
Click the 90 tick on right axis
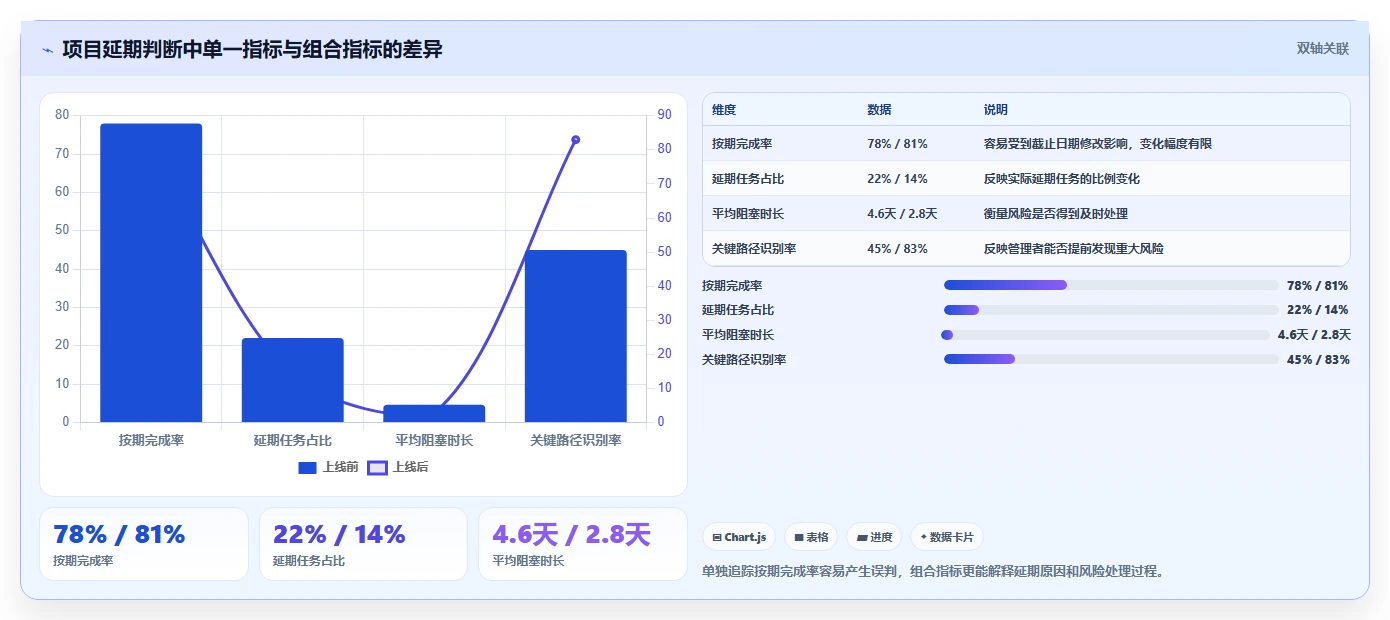click(x=665, y=115)
